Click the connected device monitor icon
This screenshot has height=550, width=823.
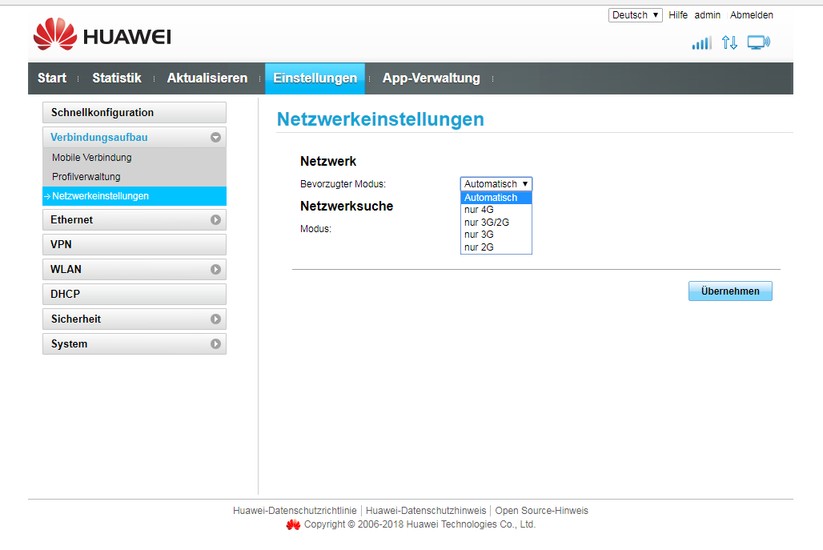(758, 43)
